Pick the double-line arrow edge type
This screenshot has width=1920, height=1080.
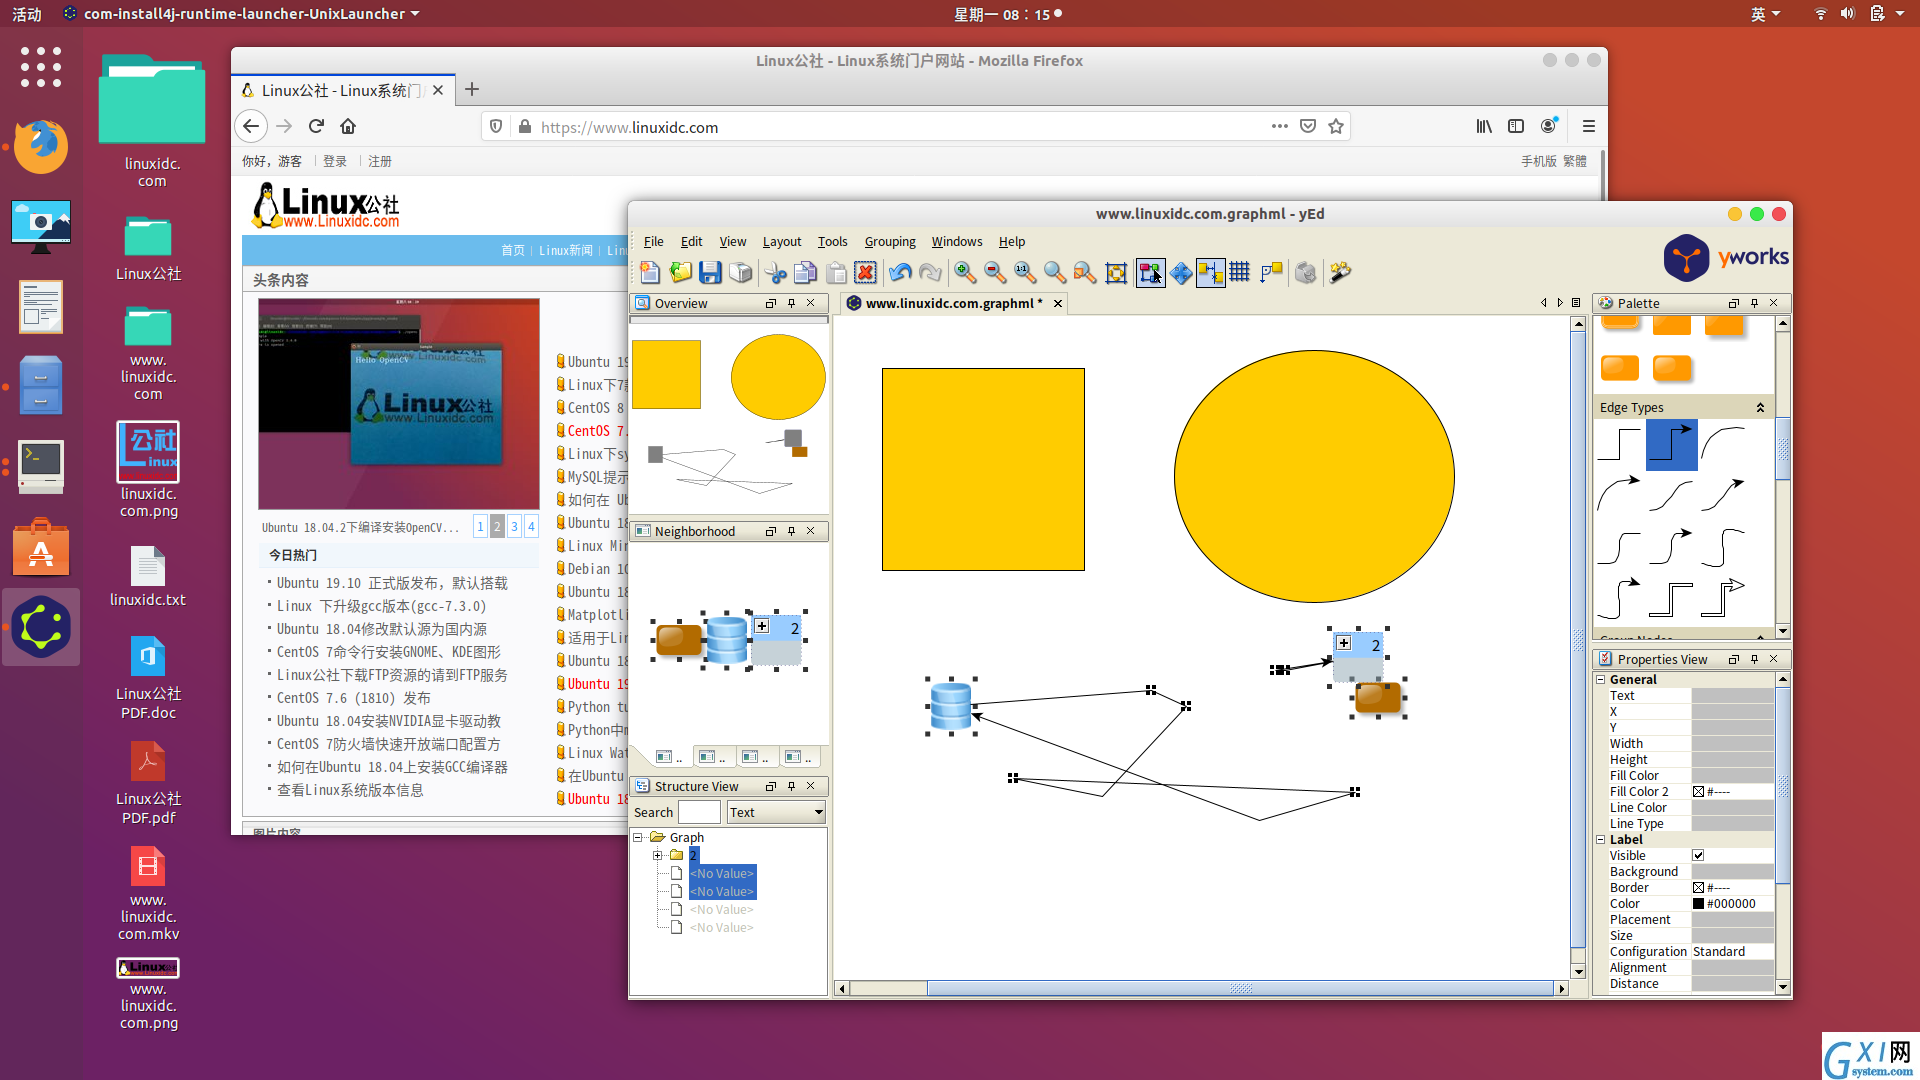tap(1723, 598)
